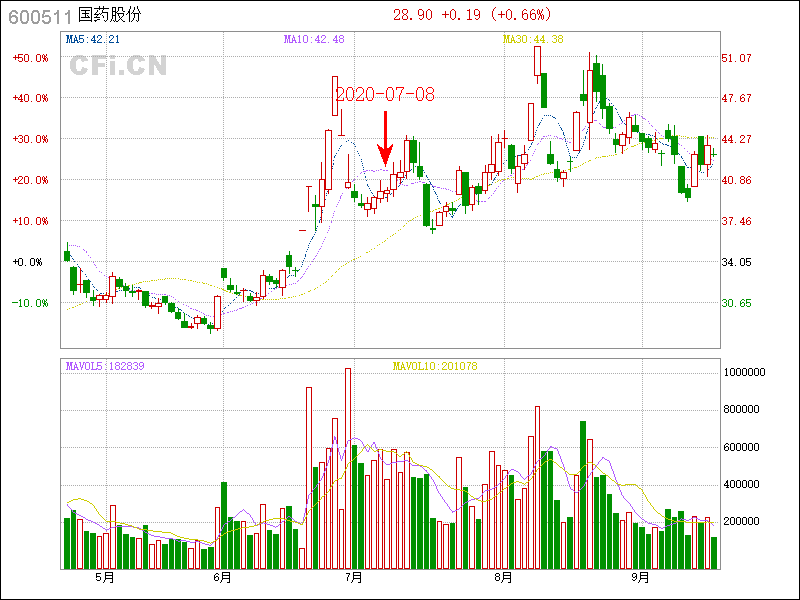Click the 6月 label on the time axis
800x600 pixels.
[x=222, y=578]
